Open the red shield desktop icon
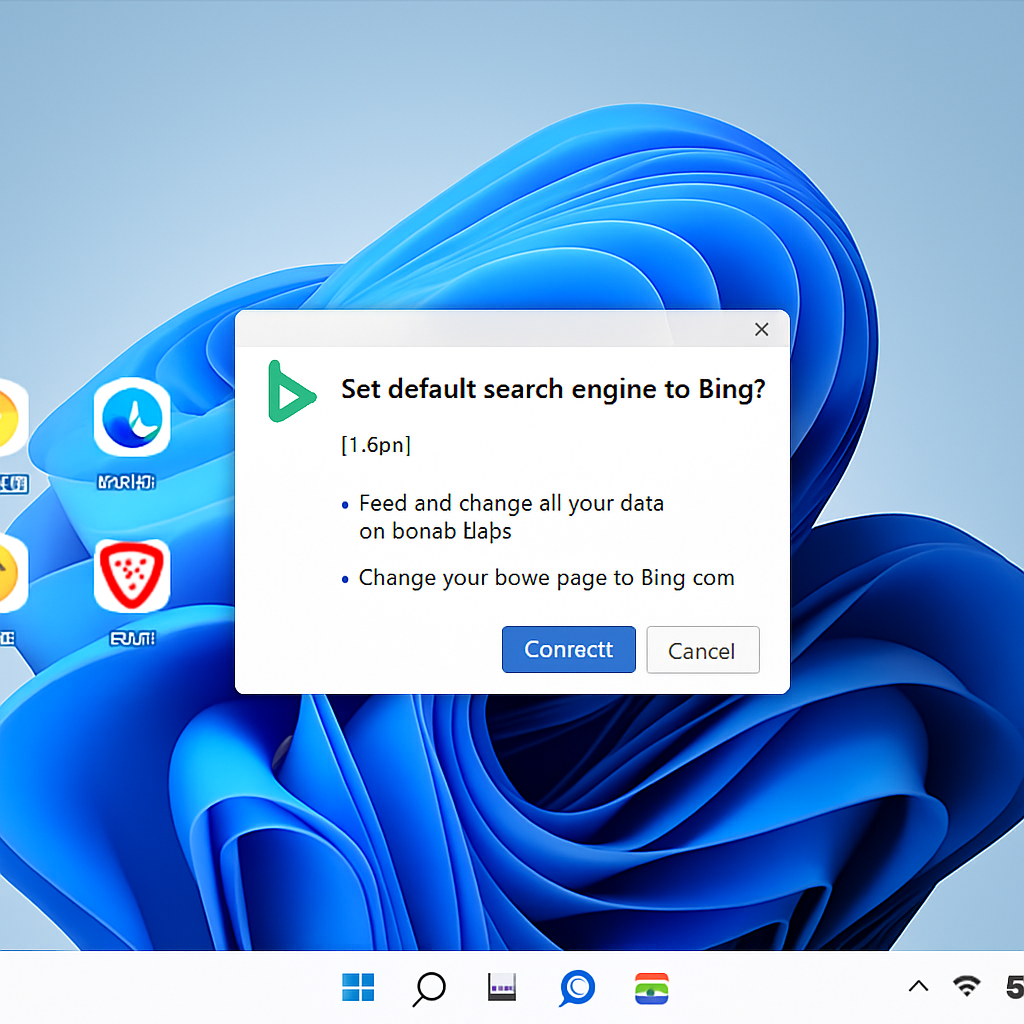The width and height of the screenshot is (1024, 1024). pyautogui.click(x=132, y=575)
